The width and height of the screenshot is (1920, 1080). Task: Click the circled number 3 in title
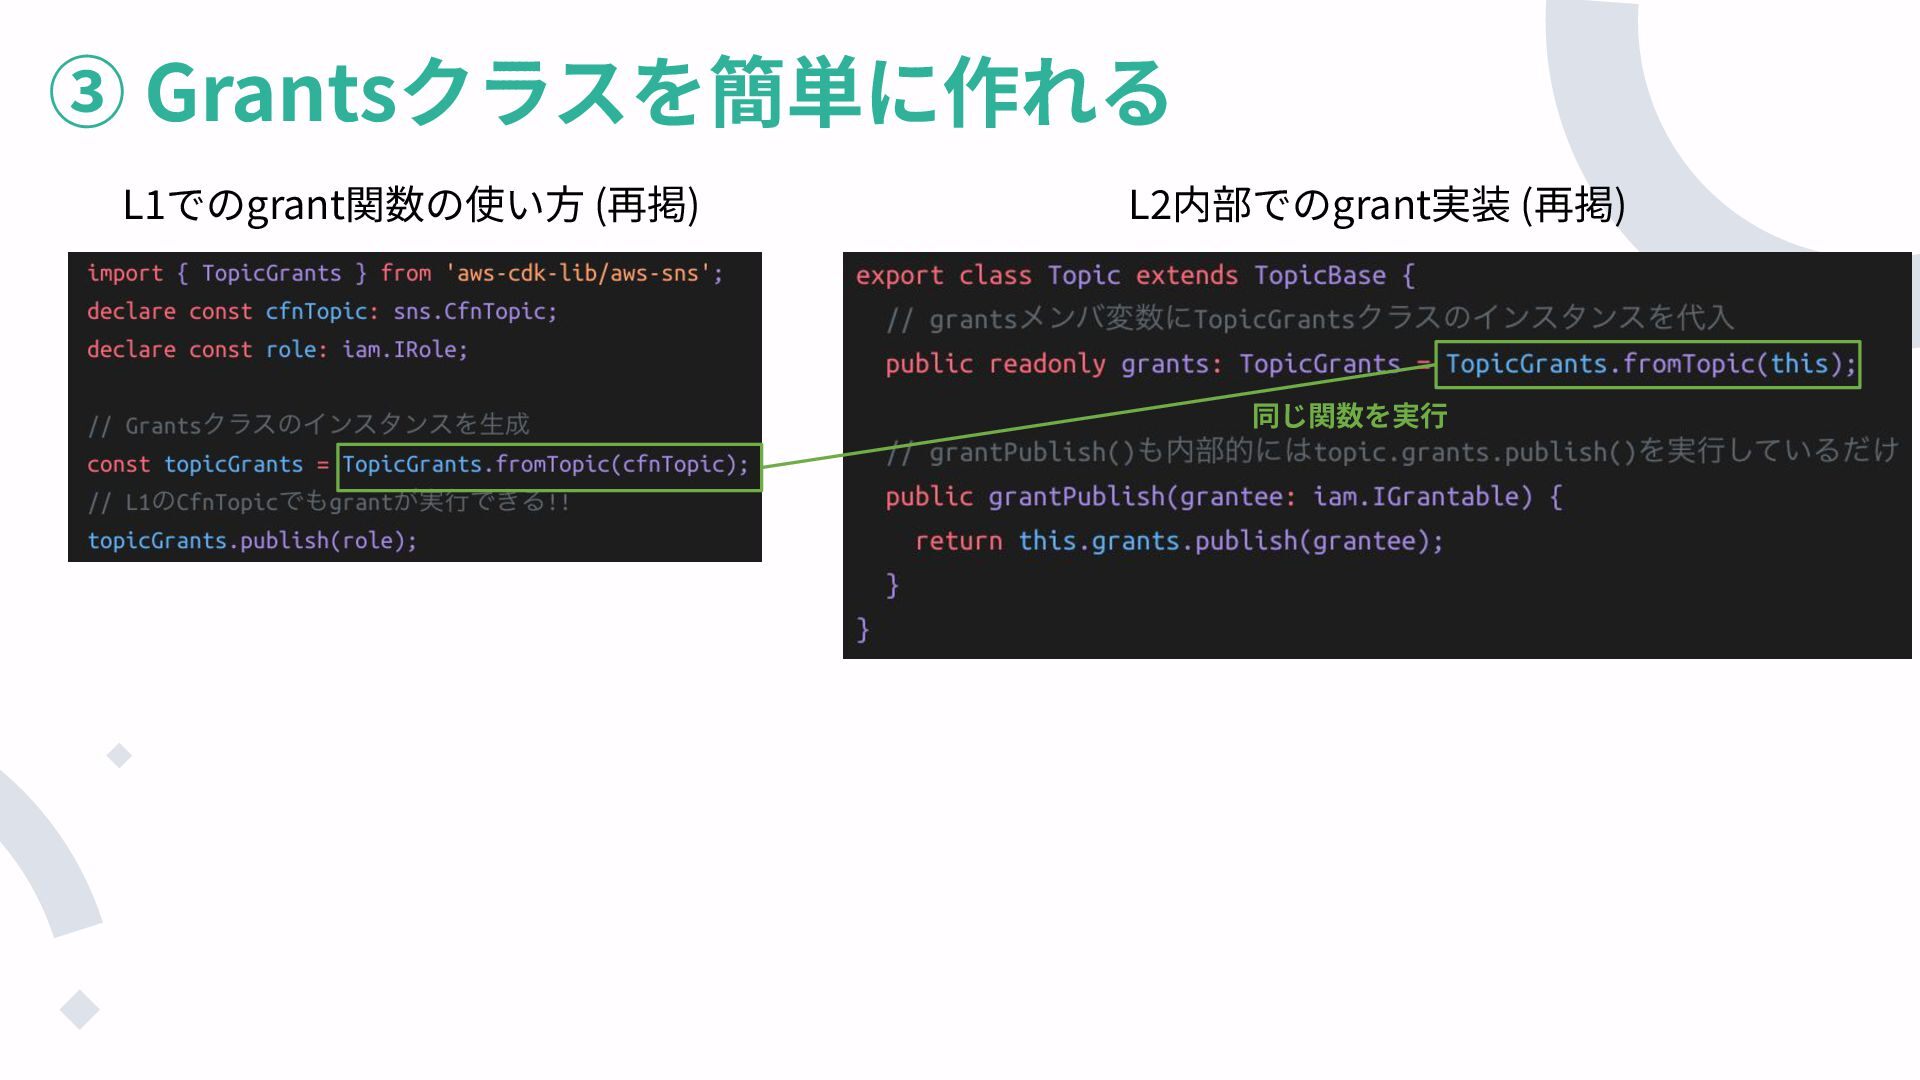(87, 92)
